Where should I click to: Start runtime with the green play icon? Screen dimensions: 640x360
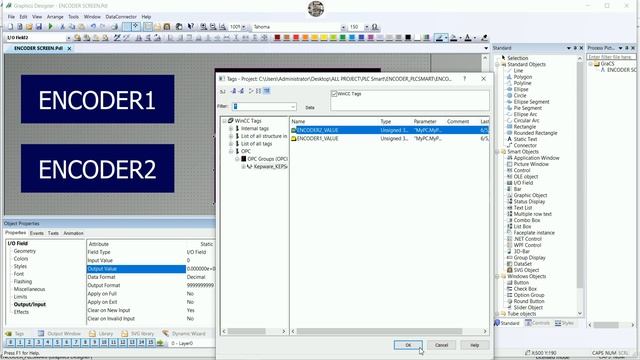[51, 27]
